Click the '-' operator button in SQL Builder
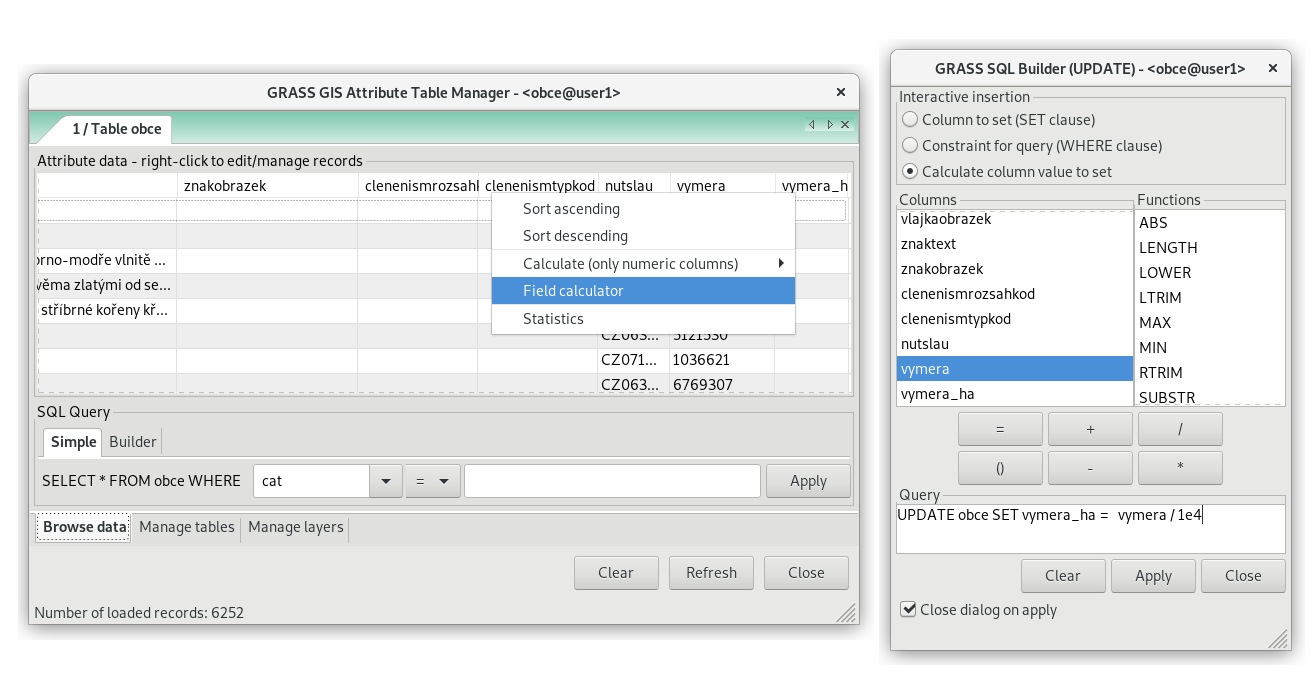1316x700 pixels. (1090, 467)
